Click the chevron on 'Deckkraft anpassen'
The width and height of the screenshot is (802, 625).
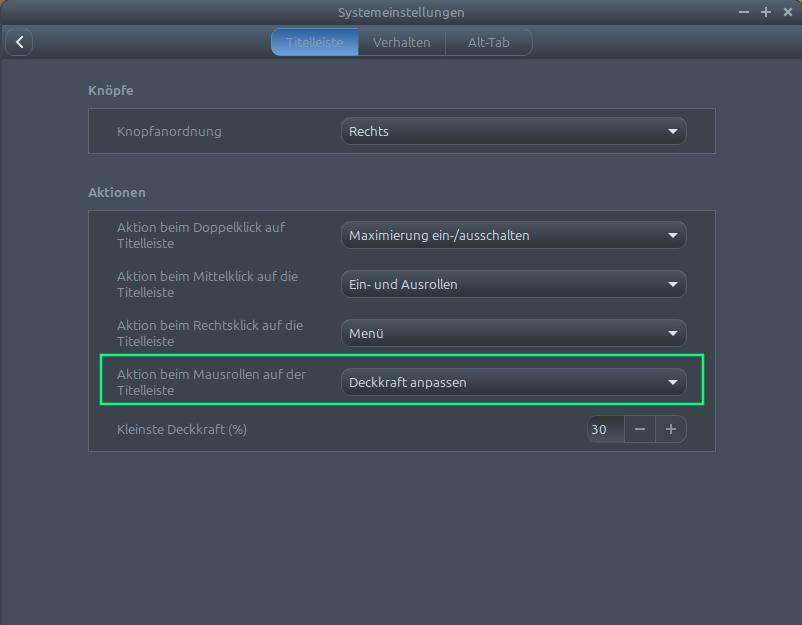(x=674, y=382)
